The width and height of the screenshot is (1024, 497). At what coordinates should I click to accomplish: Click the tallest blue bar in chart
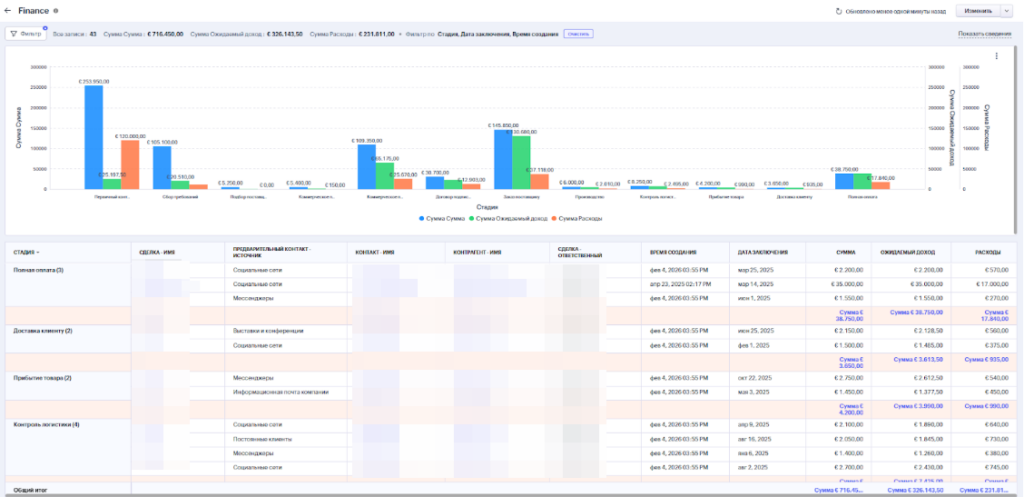93,137
